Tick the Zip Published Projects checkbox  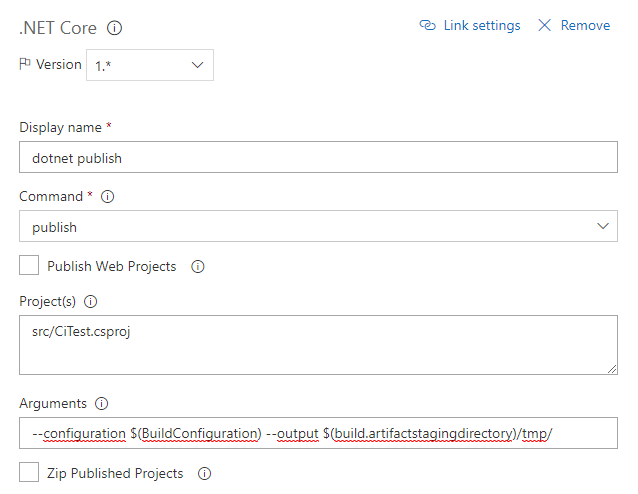[x=29, y=472]
